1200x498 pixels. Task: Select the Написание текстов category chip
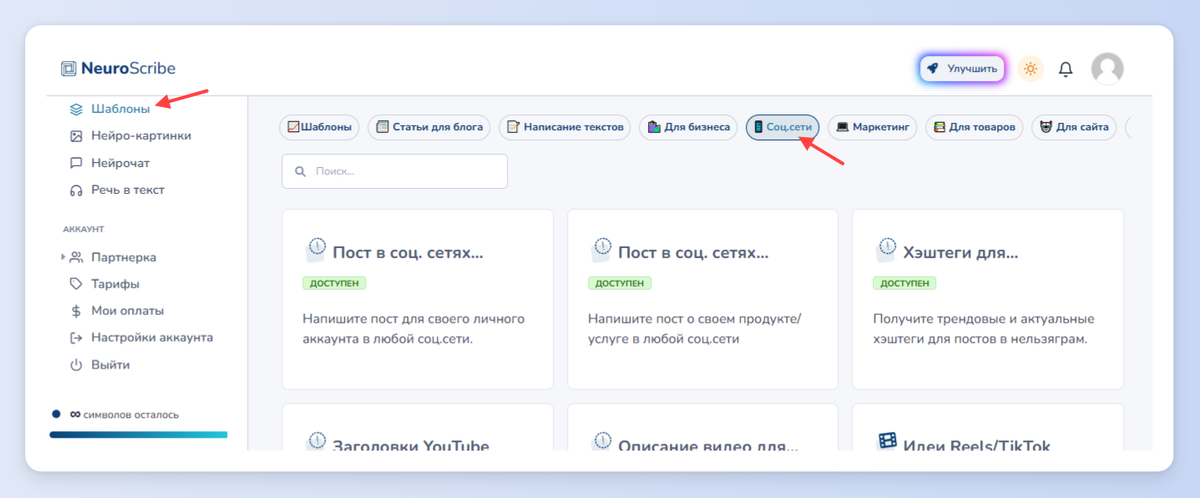pyautogui.click(x=565, y=127)
